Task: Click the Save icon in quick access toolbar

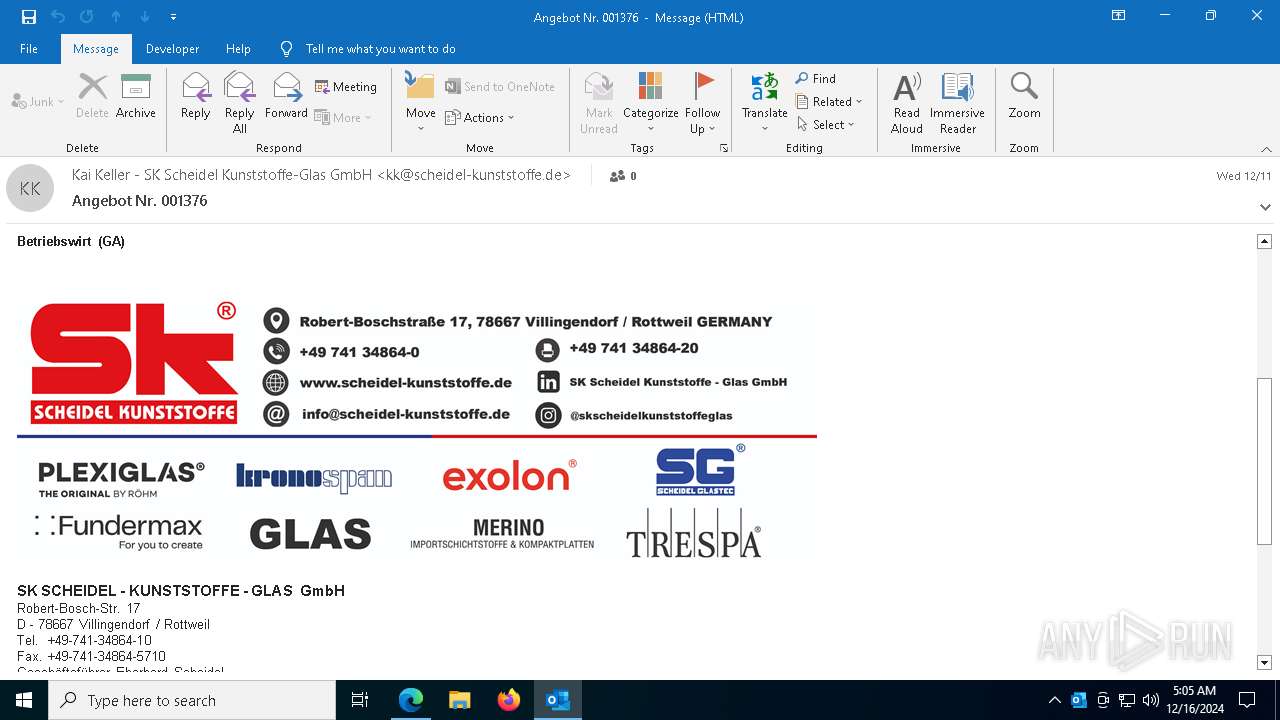Action: point(29,17)
